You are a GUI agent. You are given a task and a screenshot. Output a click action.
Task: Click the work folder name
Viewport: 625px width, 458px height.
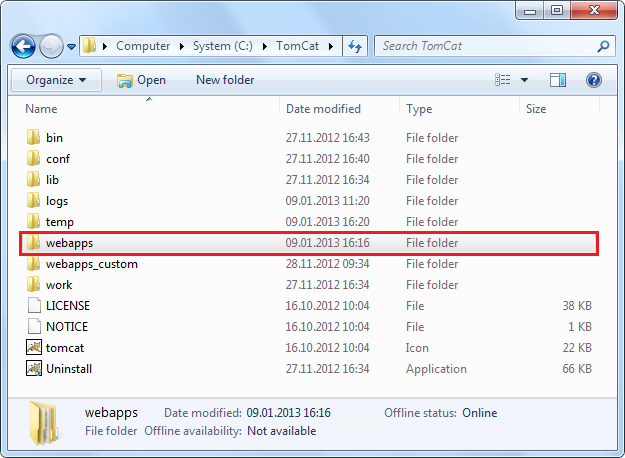tap(59, 285)
